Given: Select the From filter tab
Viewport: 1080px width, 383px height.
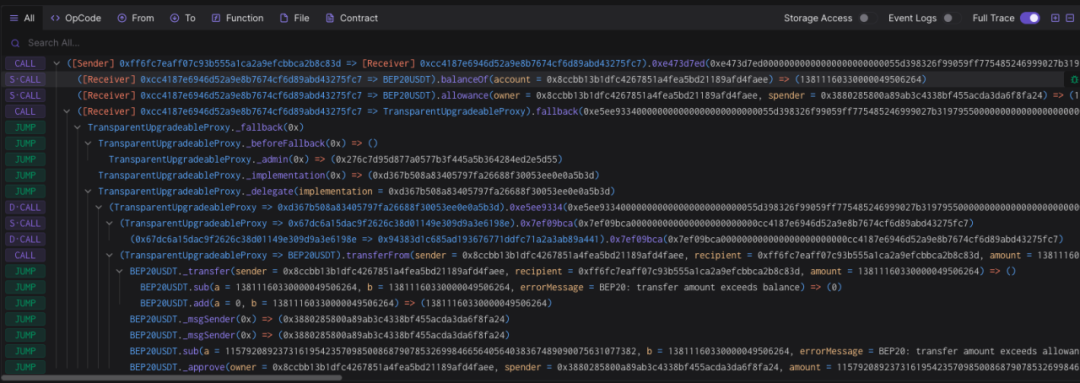Looking at the screenshot, I should 136,18.
